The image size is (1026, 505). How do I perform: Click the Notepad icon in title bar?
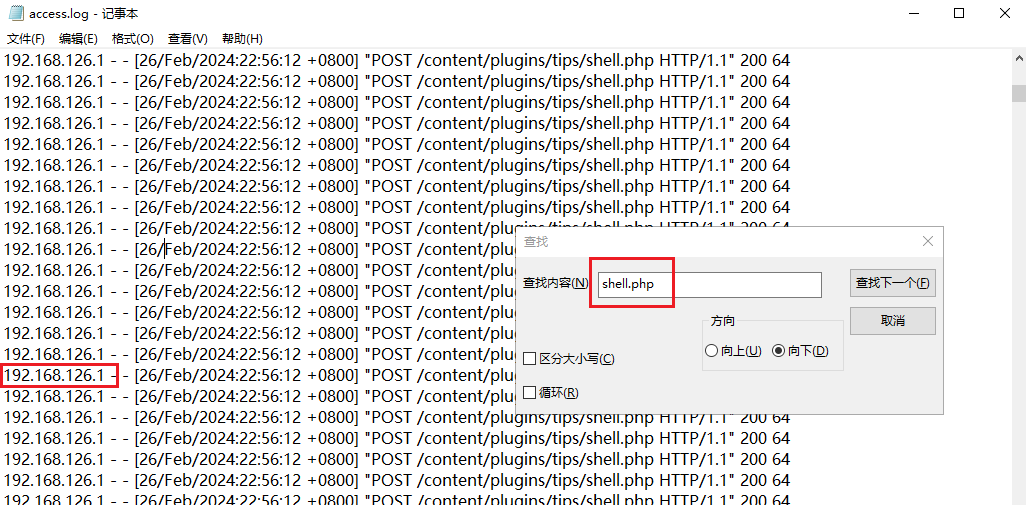pos(15,14)
